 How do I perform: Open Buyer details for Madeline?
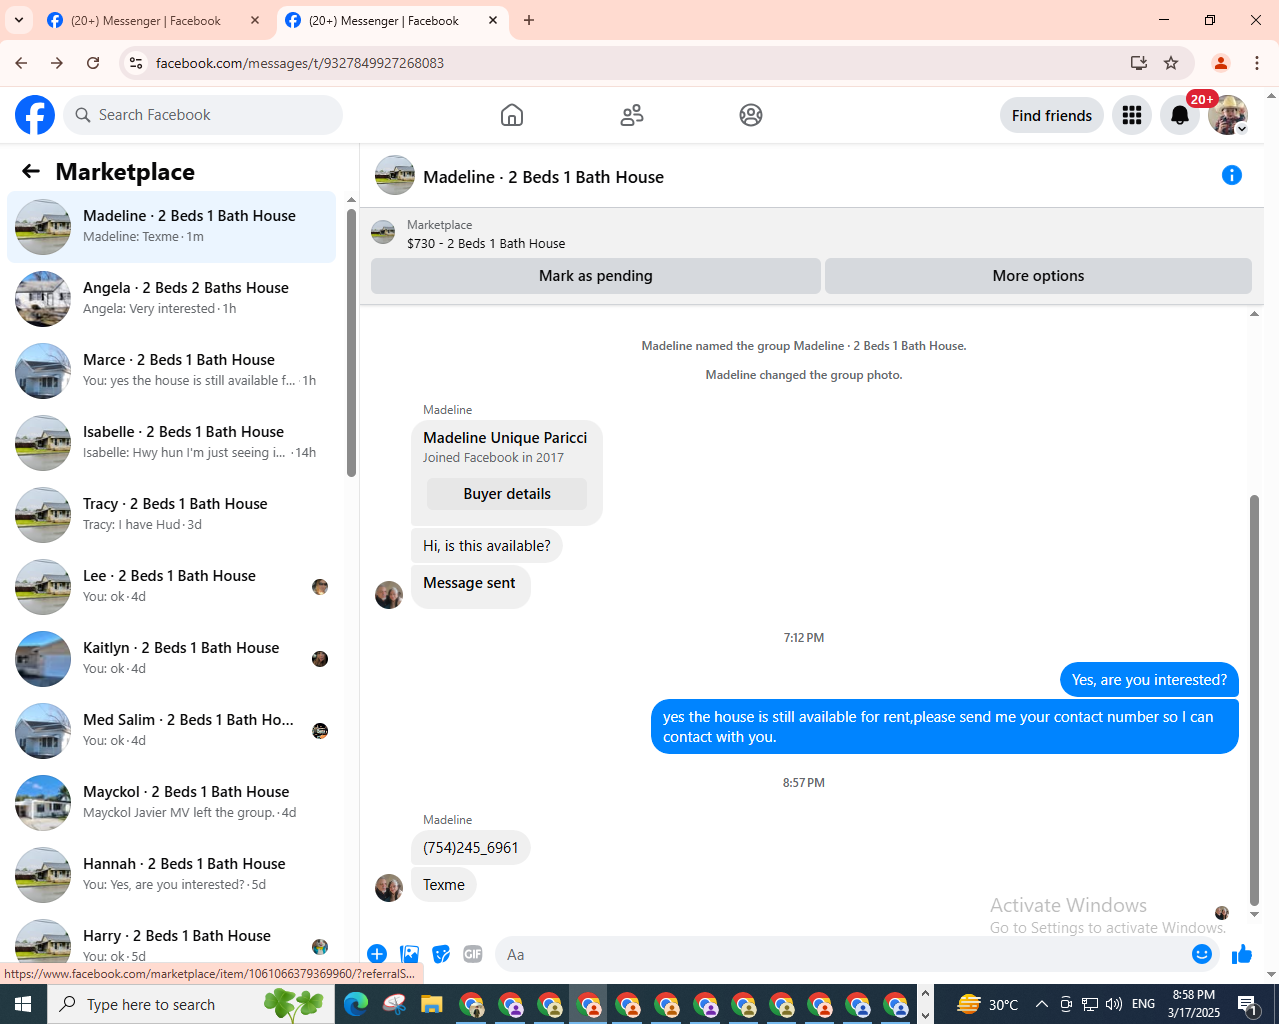click(507, 494)
